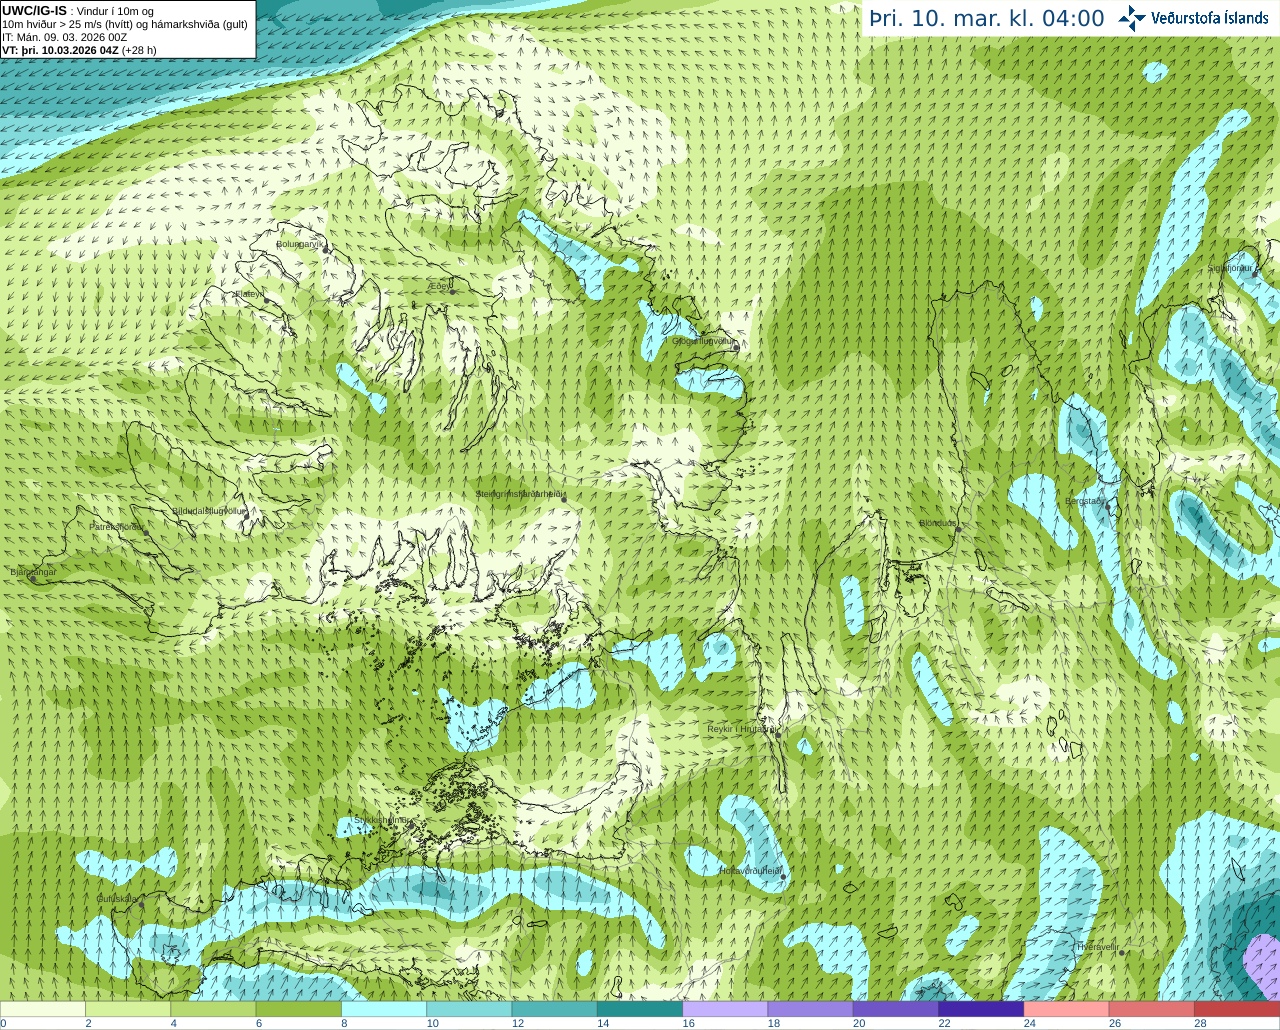Click the 22–24 m/s dark indigo swatch

point(981,1009)
